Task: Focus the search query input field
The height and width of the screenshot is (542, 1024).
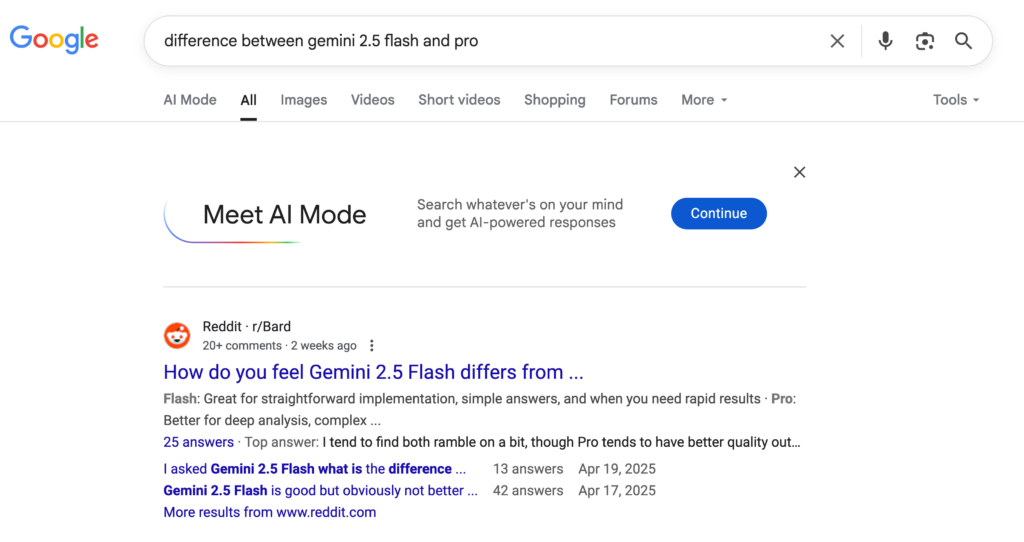Action: click(x=483, y=41)
